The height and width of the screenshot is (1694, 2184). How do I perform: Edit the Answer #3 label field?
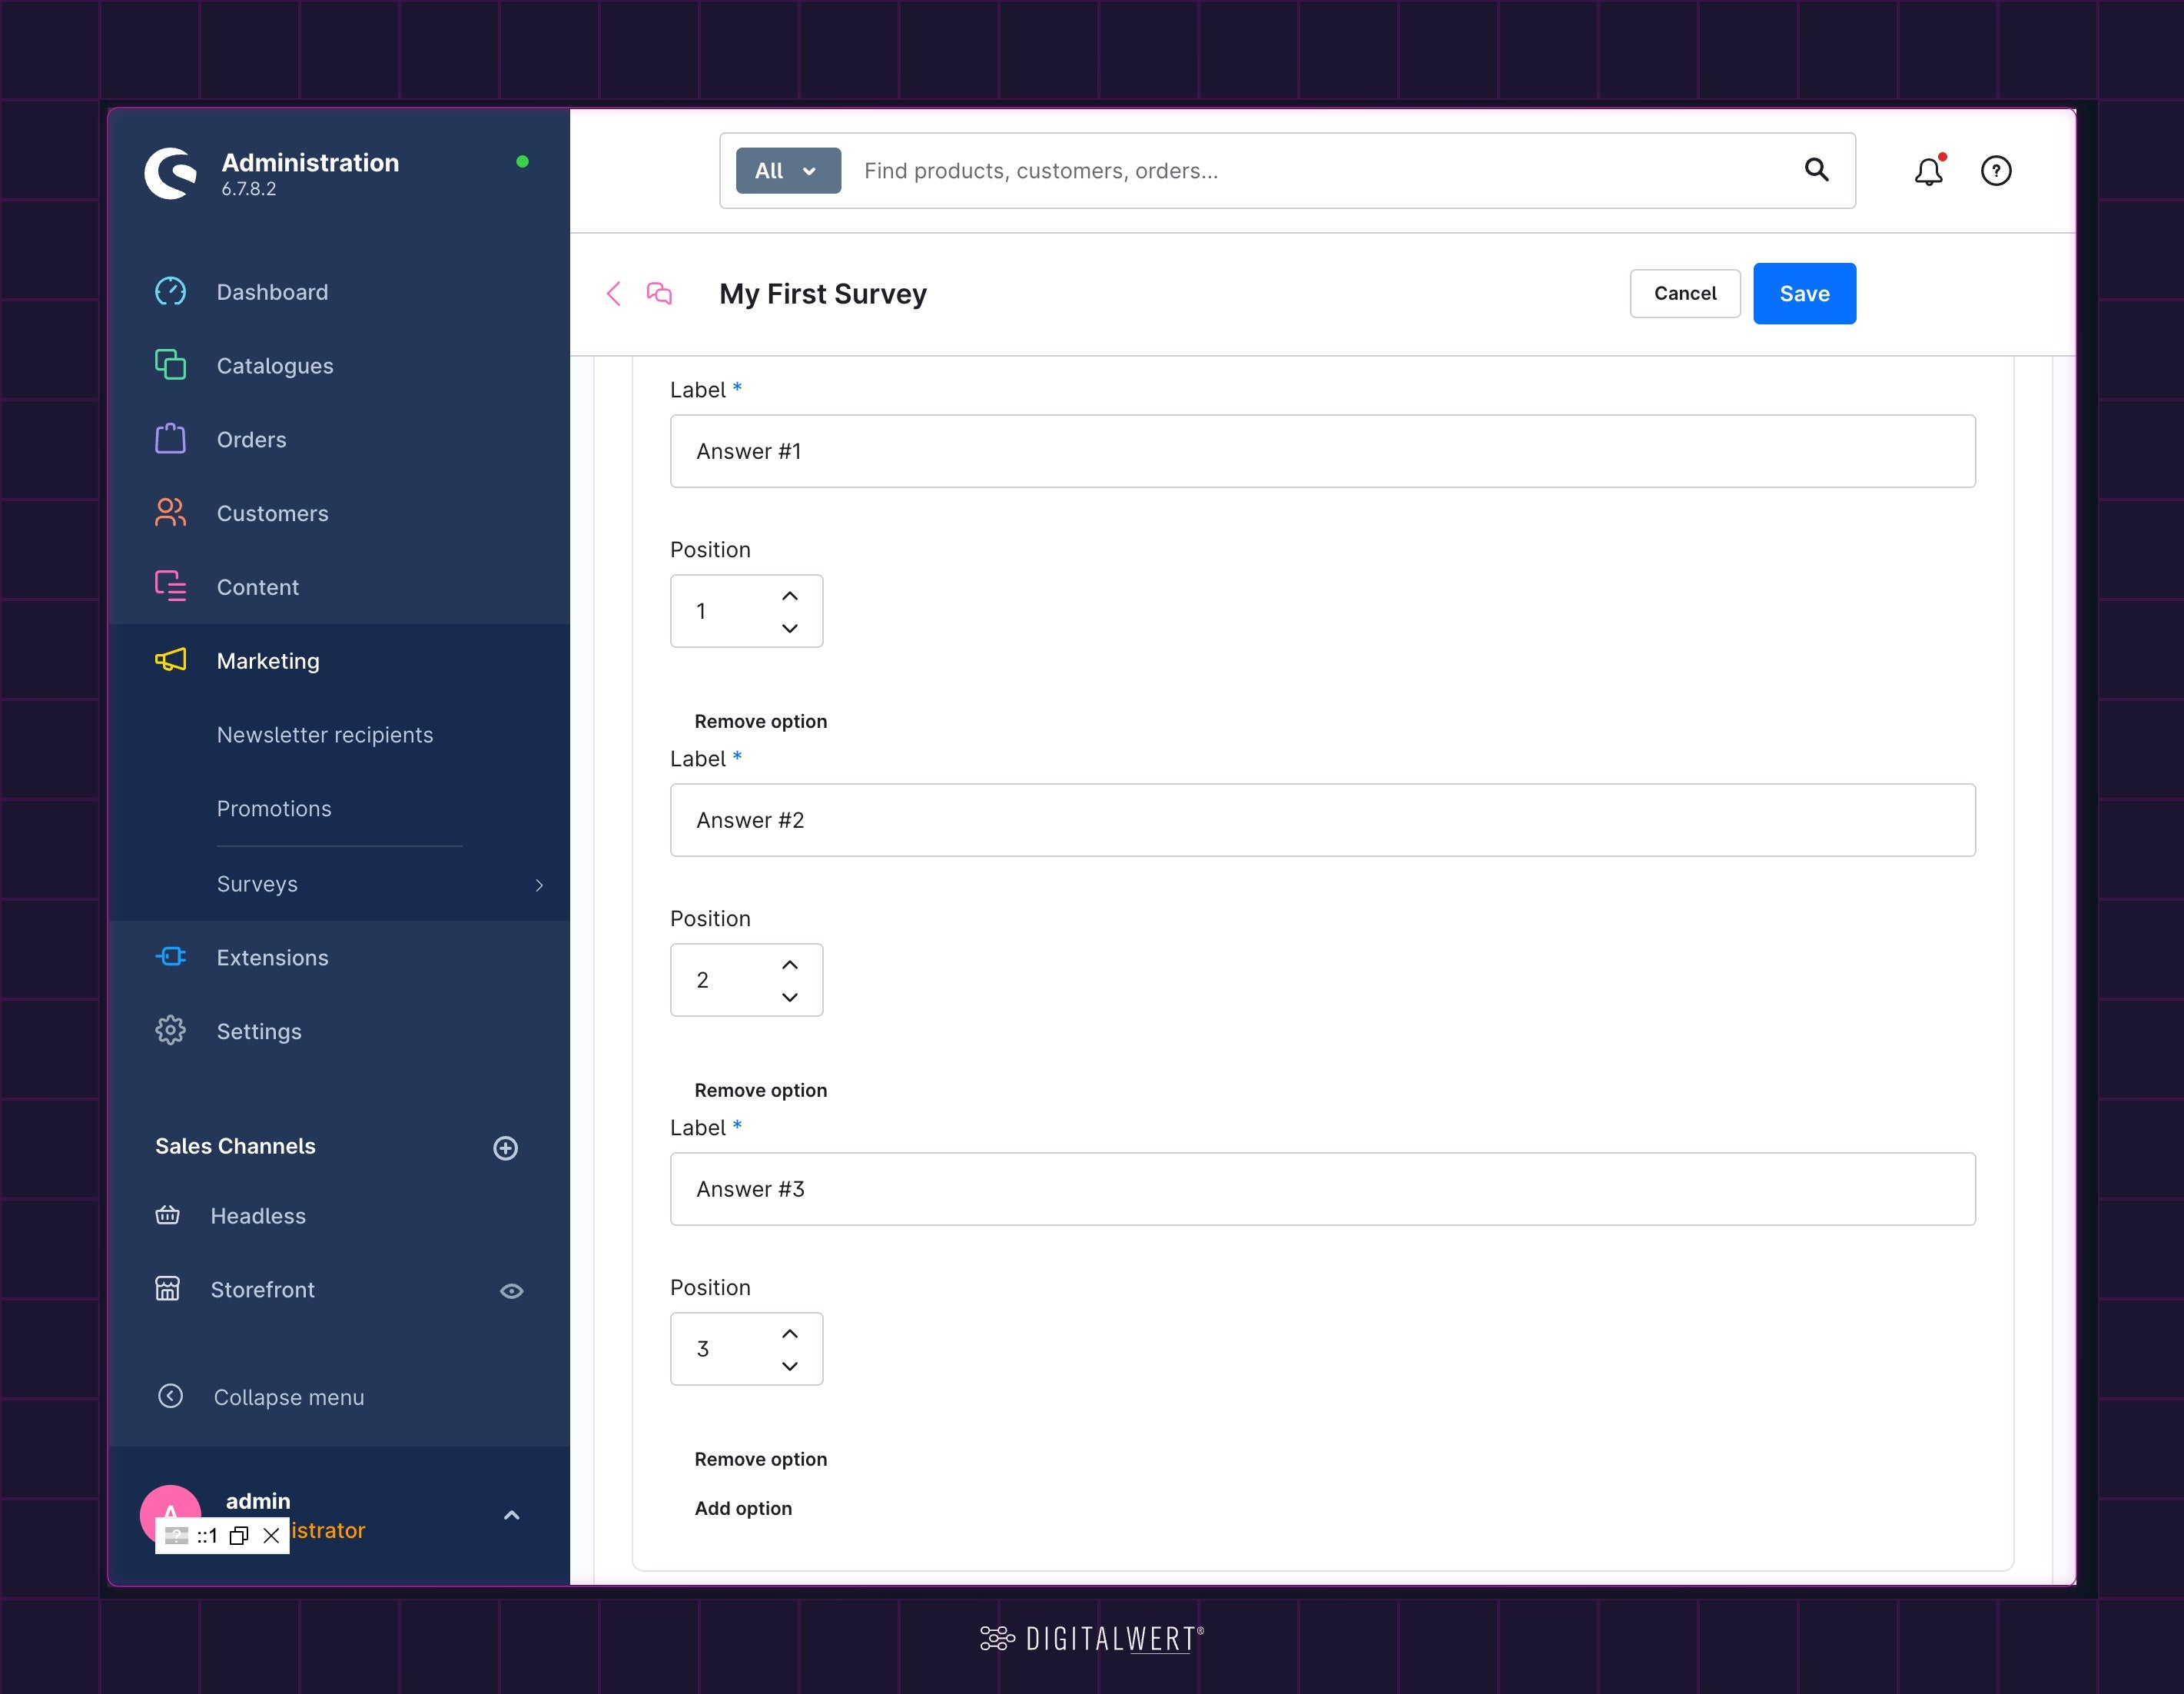pos(1322,1190)
